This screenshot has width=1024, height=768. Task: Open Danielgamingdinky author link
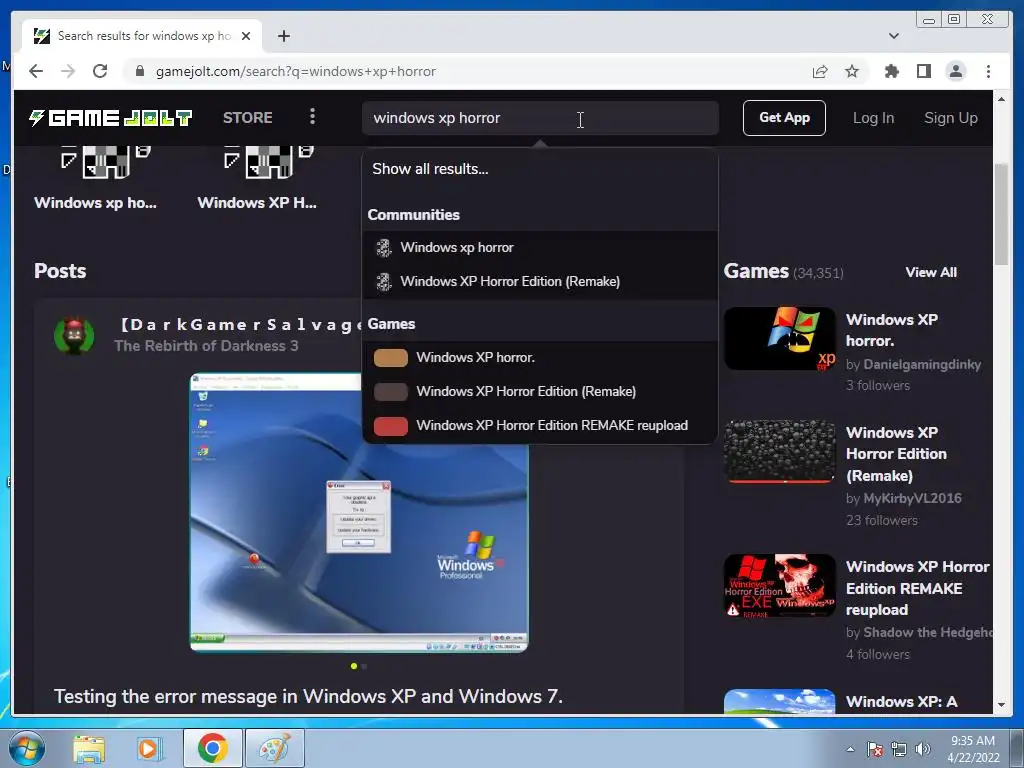coord(922,364)
